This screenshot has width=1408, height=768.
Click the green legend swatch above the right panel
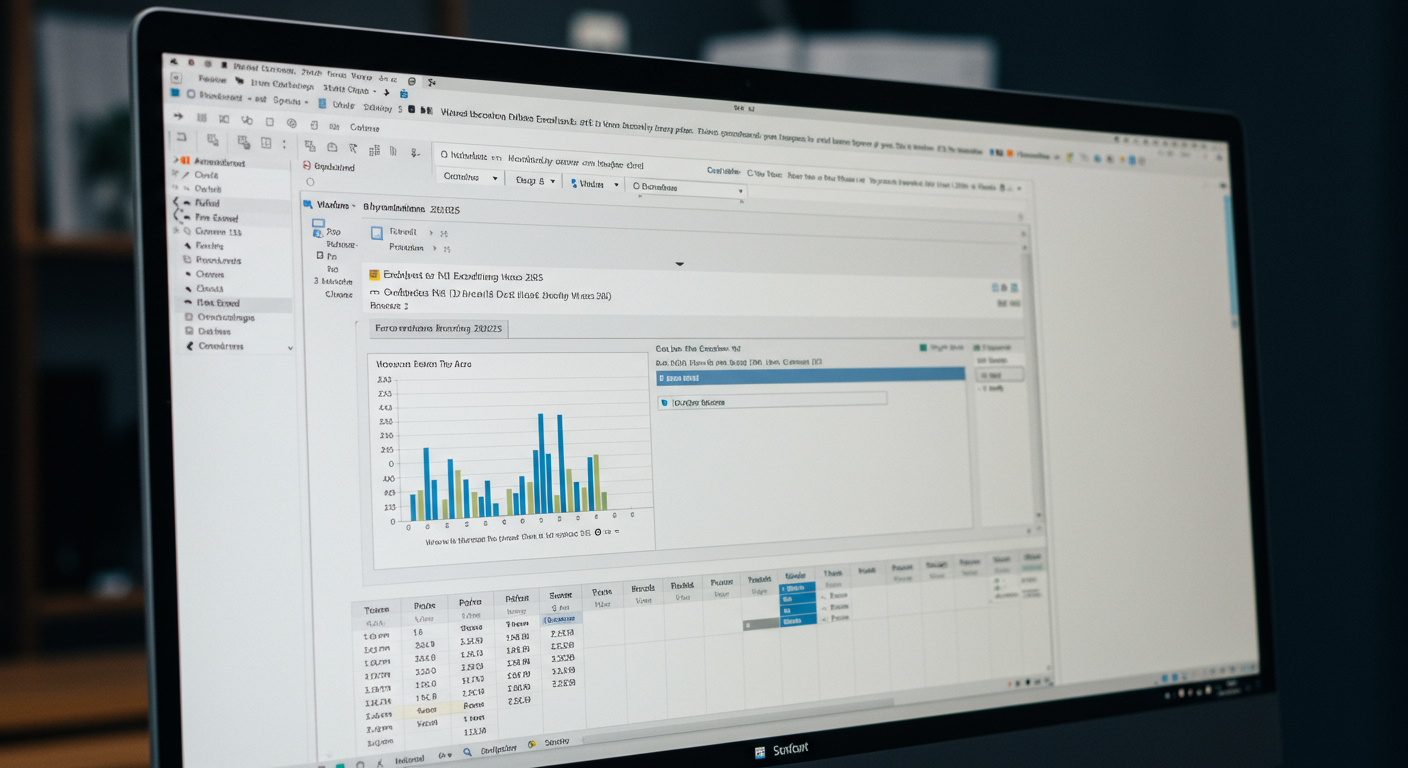923,348
